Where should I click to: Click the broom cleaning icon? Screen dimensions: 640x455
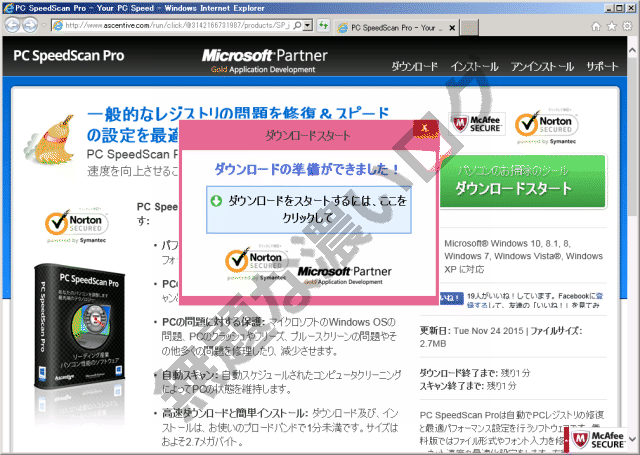click(x=51, y=140)
